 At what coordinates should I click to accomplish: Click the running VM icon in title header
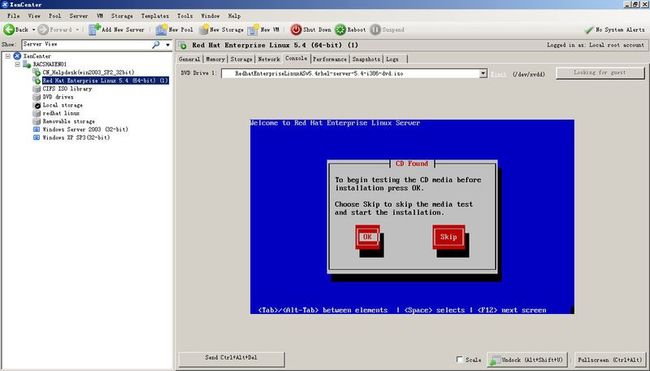184,45
